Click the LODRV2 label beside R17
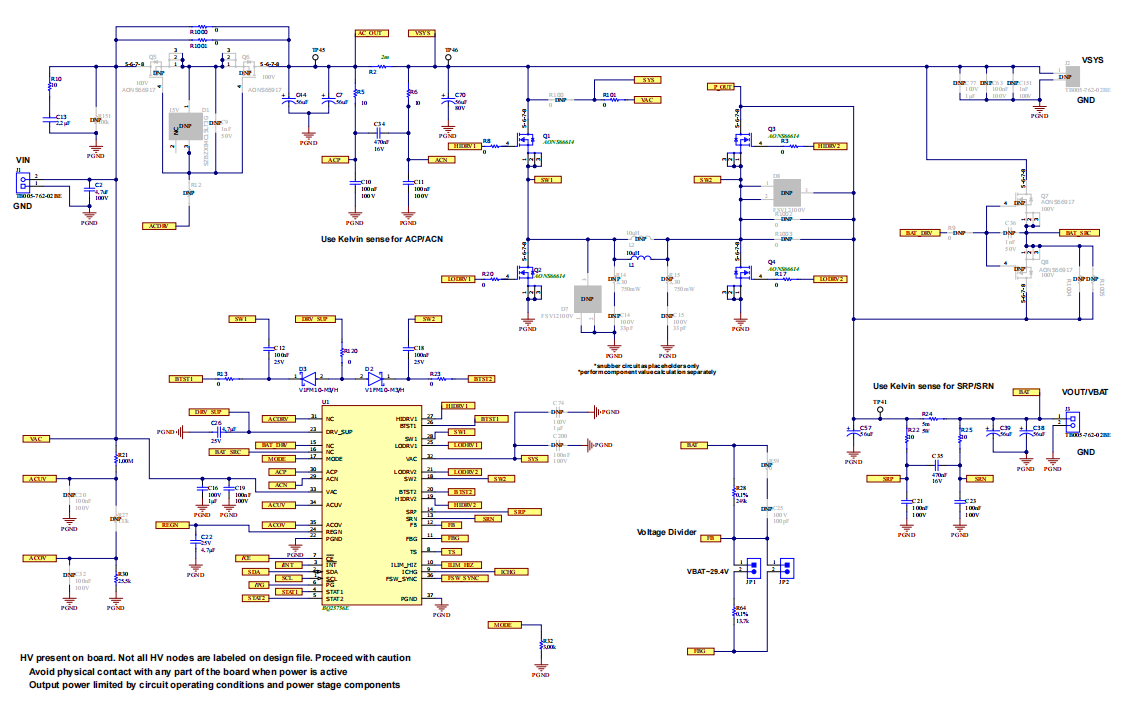 coord(830,279)
